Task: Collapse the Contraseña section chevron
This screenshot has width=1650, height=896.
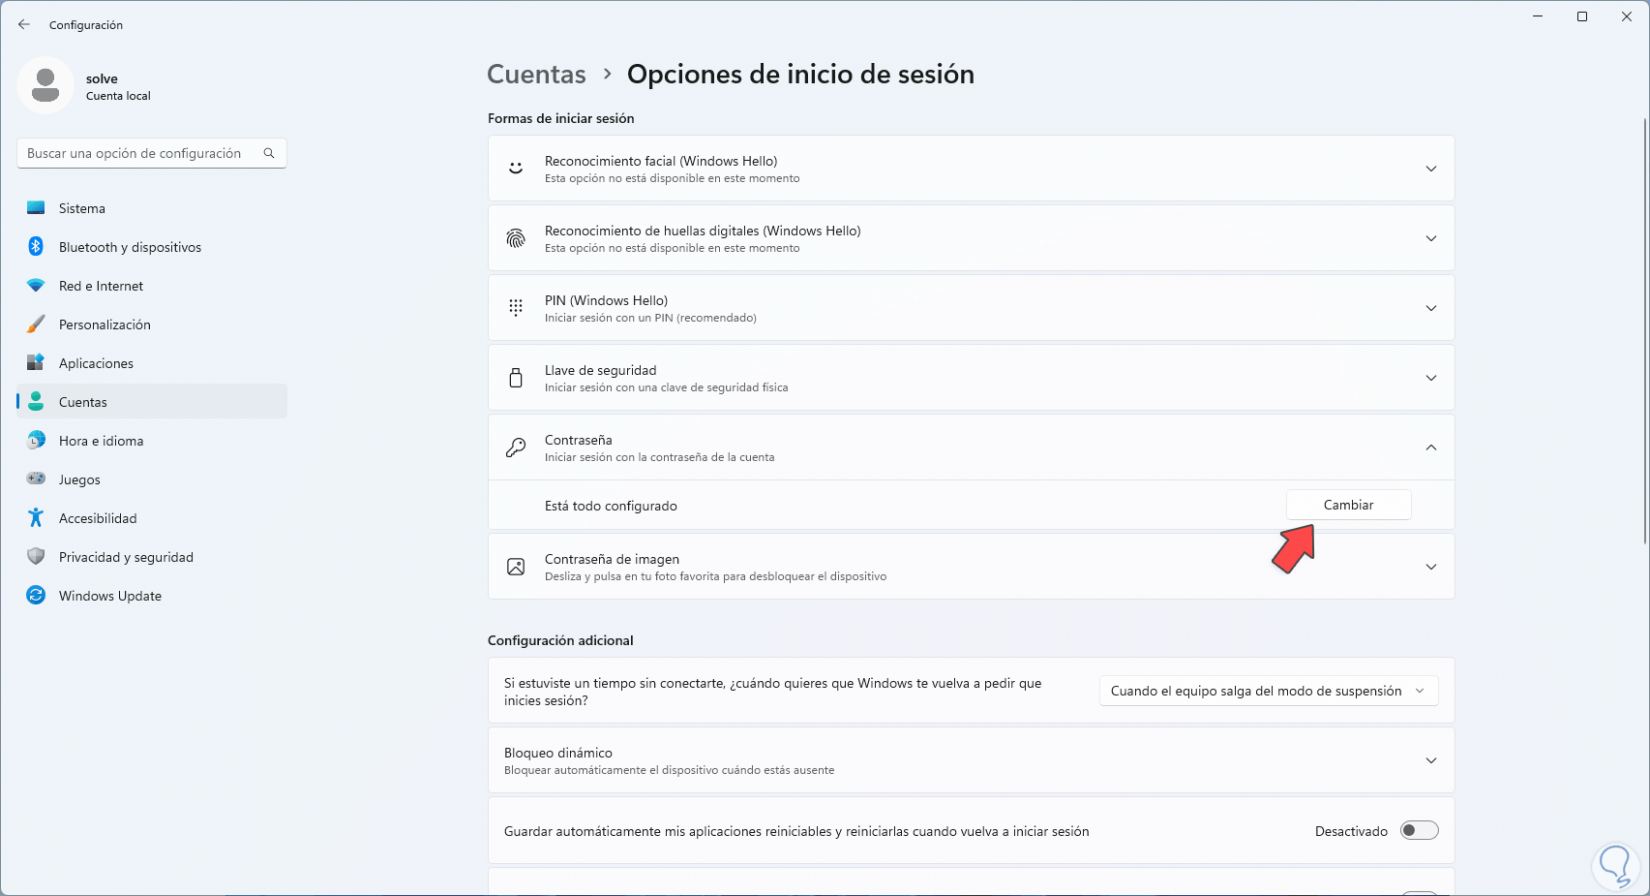Action: coord(1431,448)
